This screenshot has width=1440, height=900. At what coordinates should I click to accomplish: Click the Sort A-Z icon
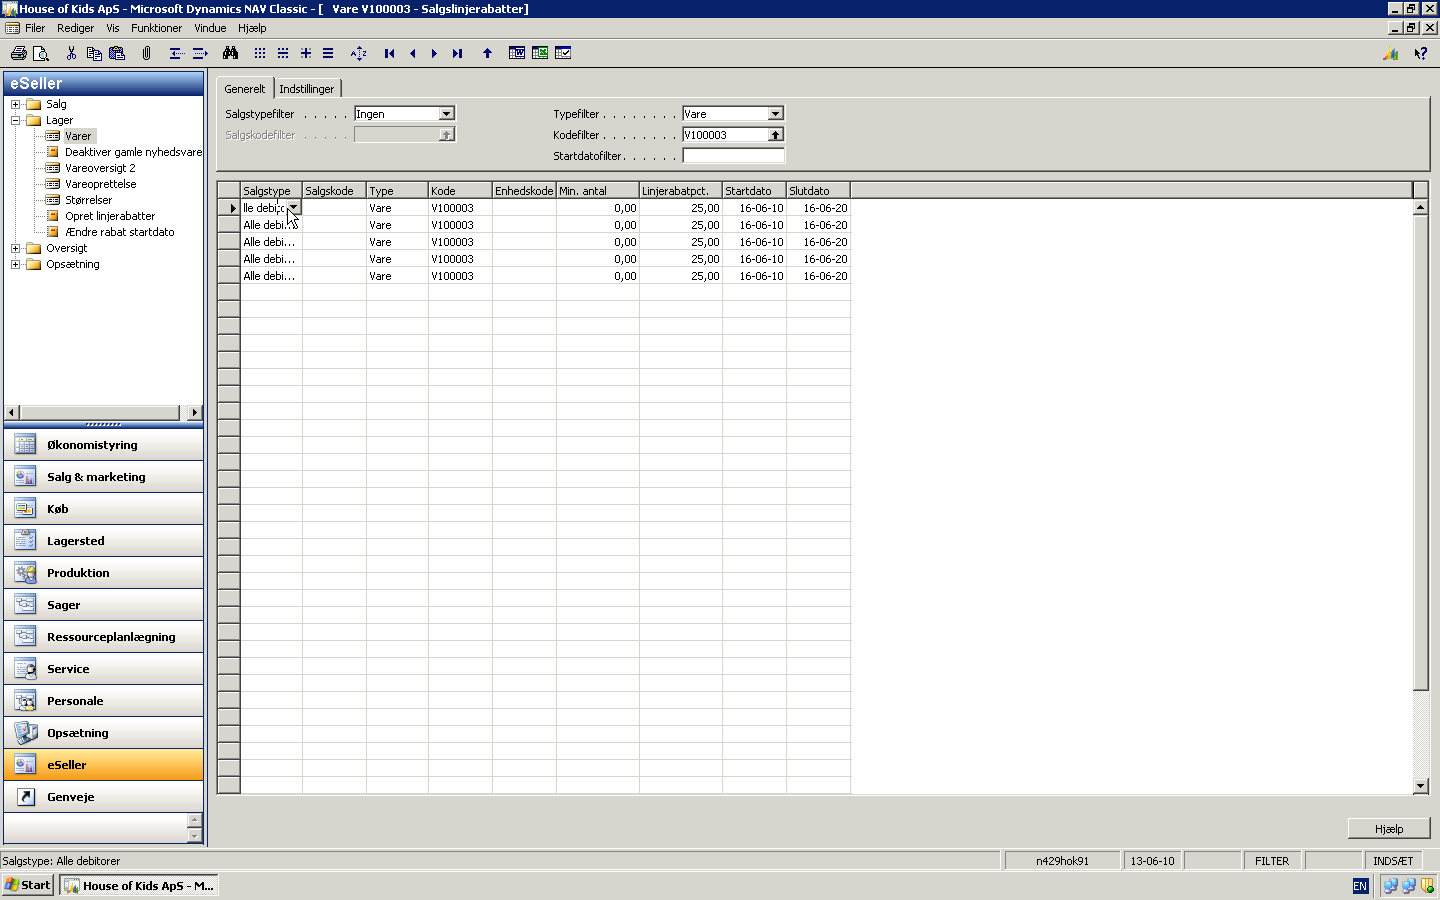coord(359,53)
